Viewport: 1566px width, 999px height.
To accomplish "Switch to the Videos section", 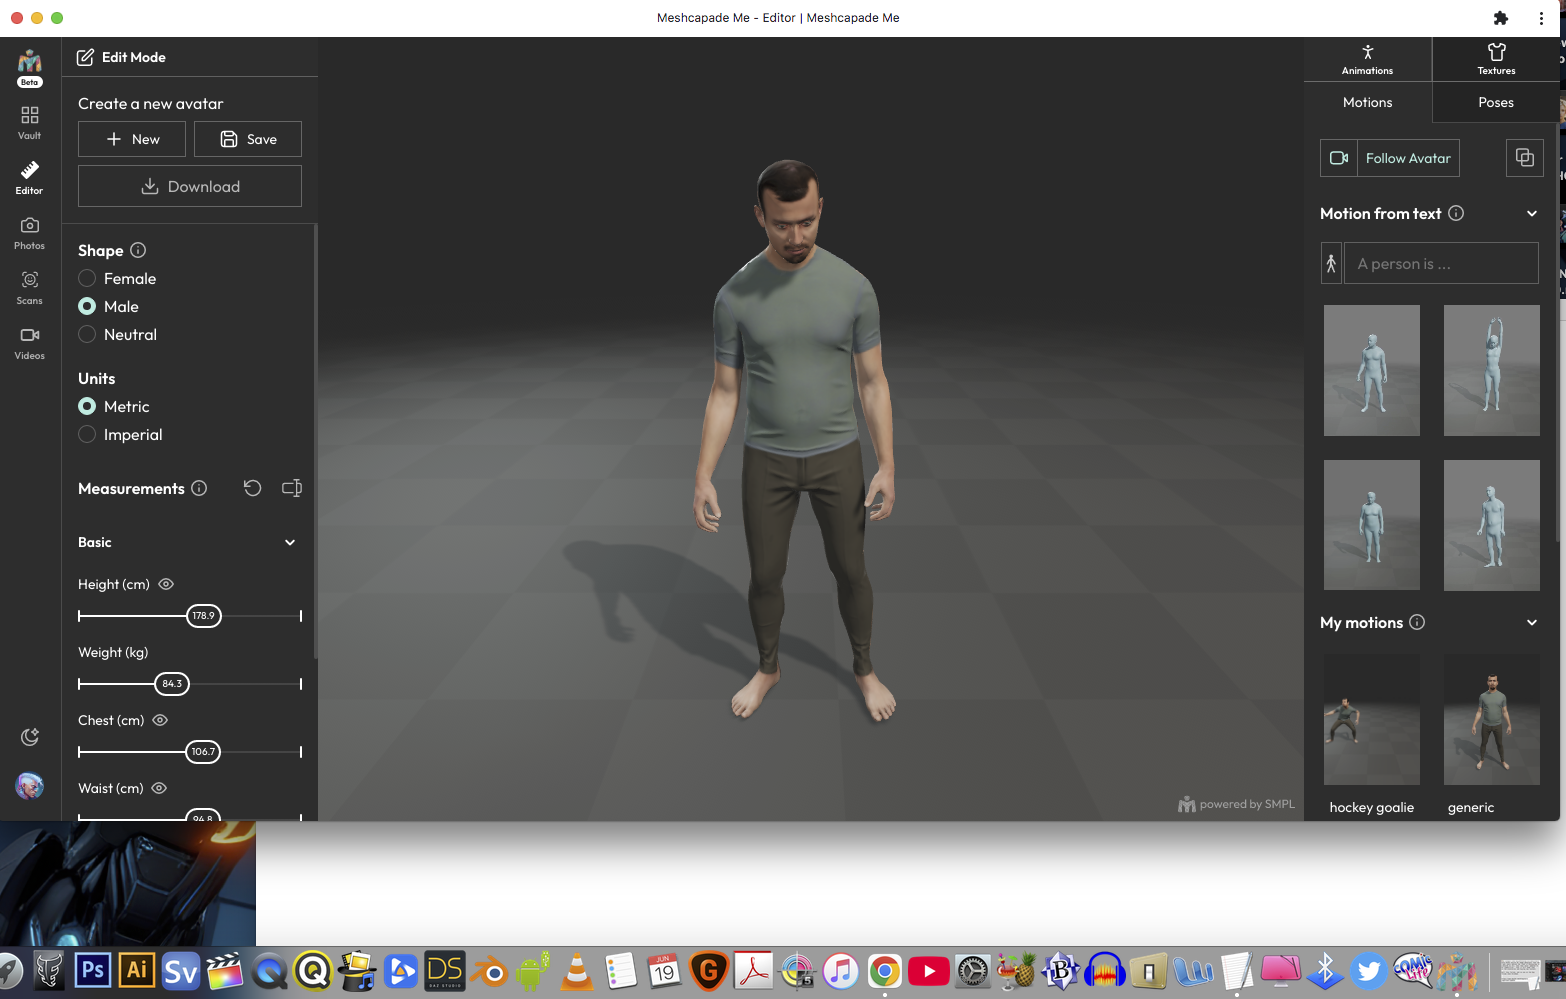I will [29, 341].
